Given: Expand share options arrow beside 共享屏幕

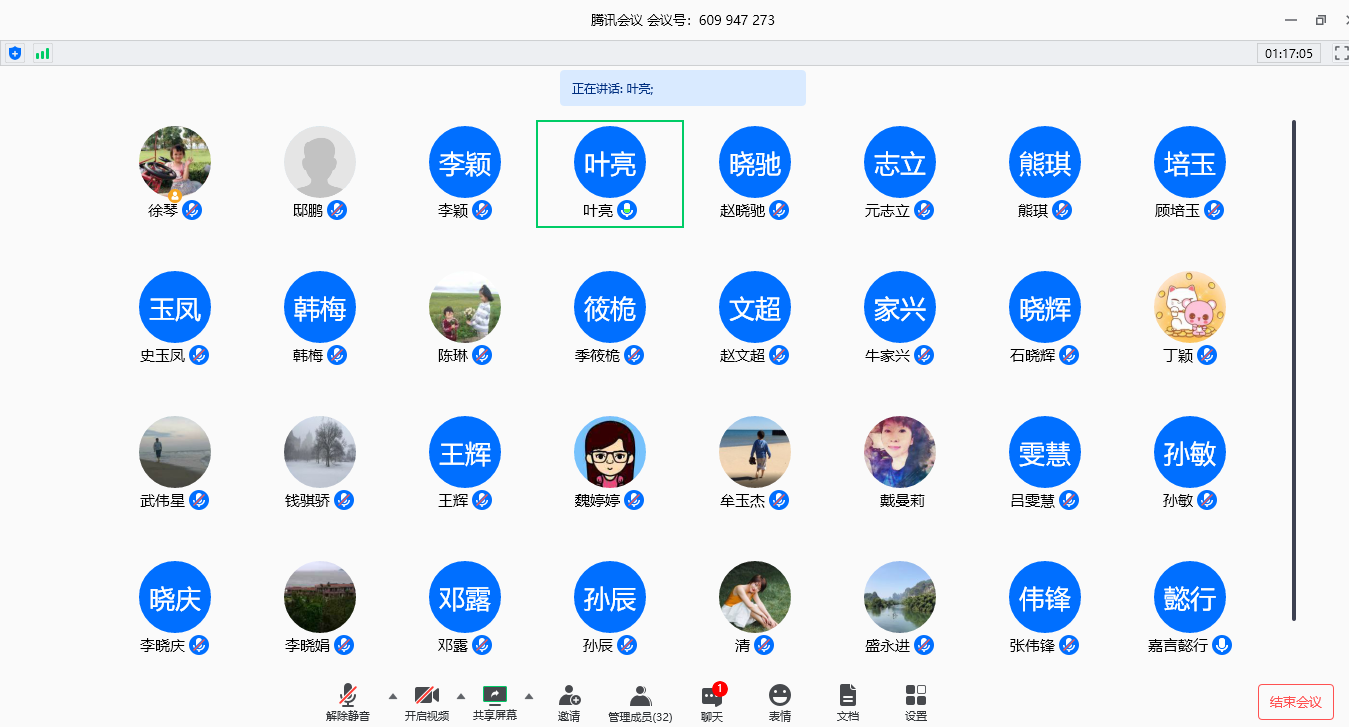Looking at the screenshot, I should click(529, 696).
